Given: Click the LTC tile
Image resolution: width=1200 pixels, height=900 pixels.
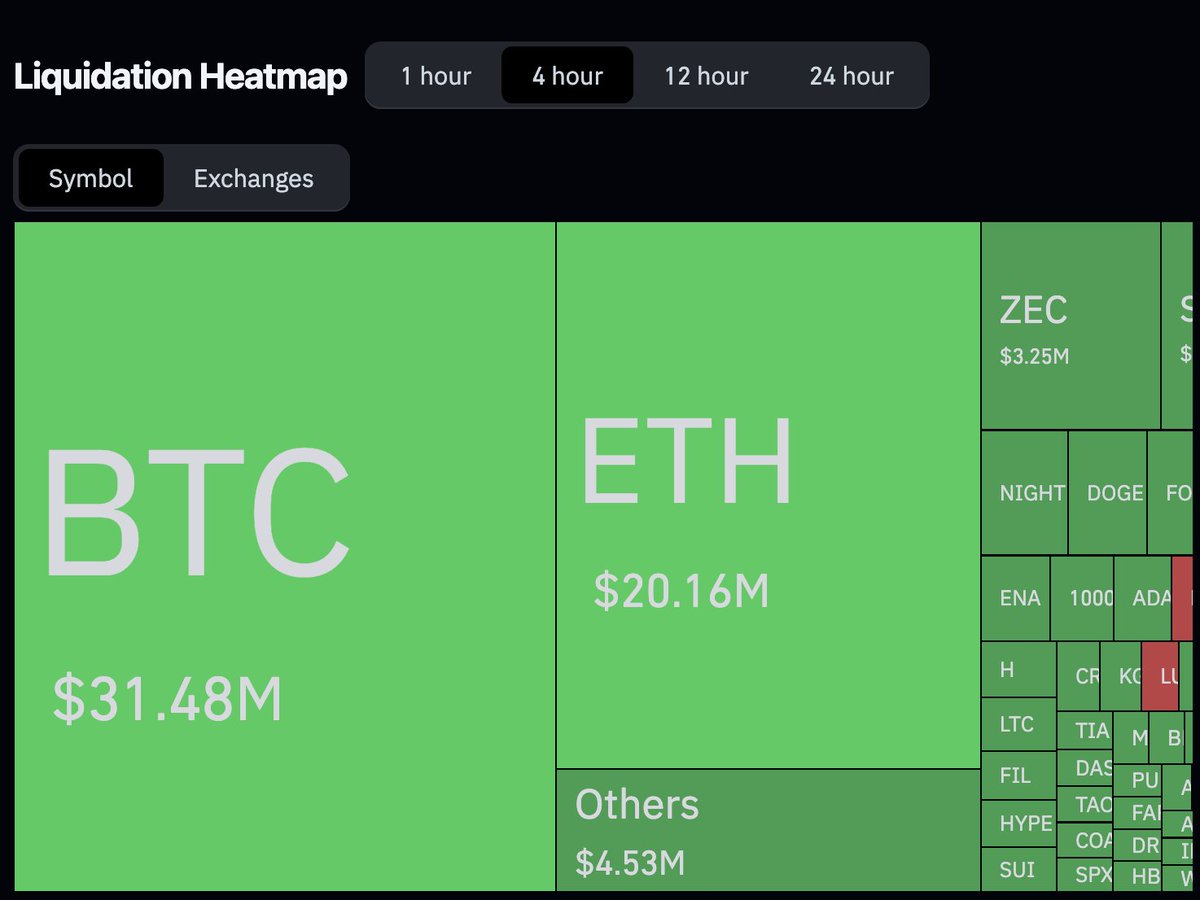Looking at the screenshot, I should coord(1019,724).
